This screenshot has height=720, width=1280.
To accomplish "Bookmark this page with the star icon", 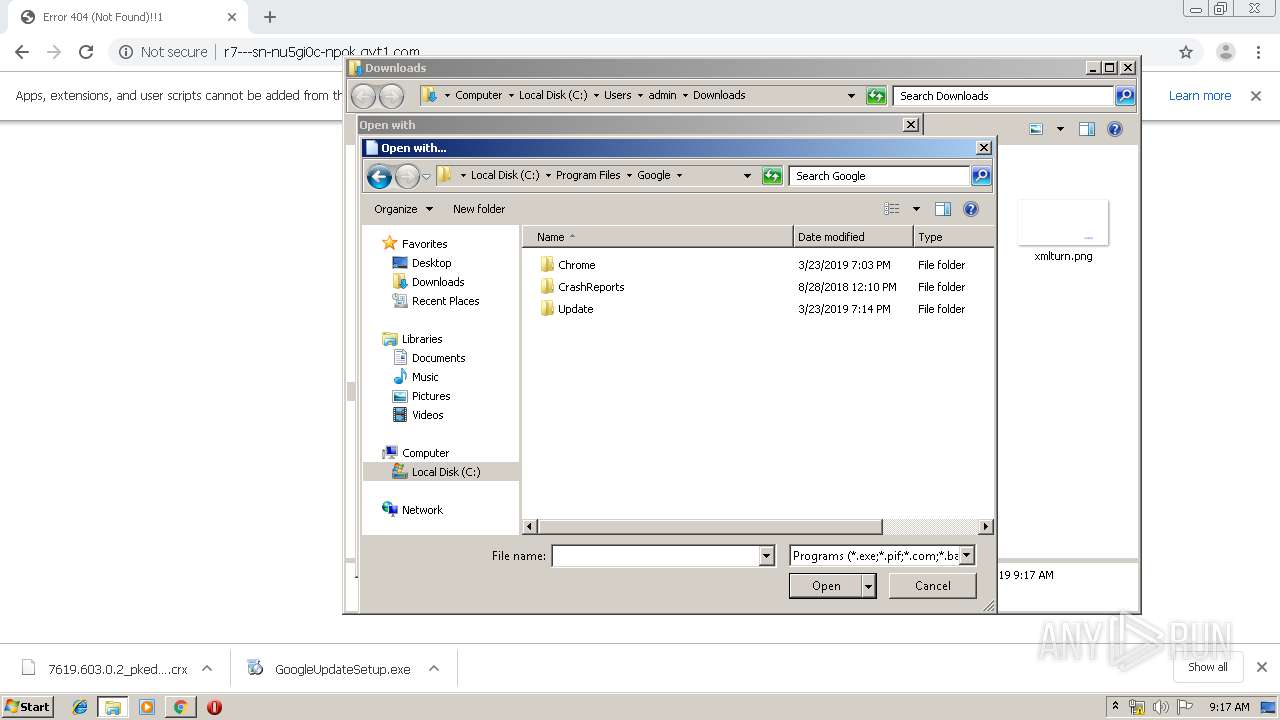I will 1186,52.
